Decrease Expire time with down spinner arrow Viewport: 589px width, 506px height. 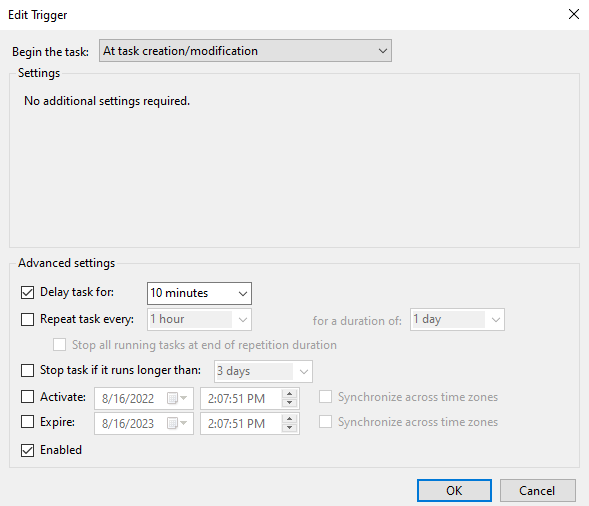pos(289,428)
